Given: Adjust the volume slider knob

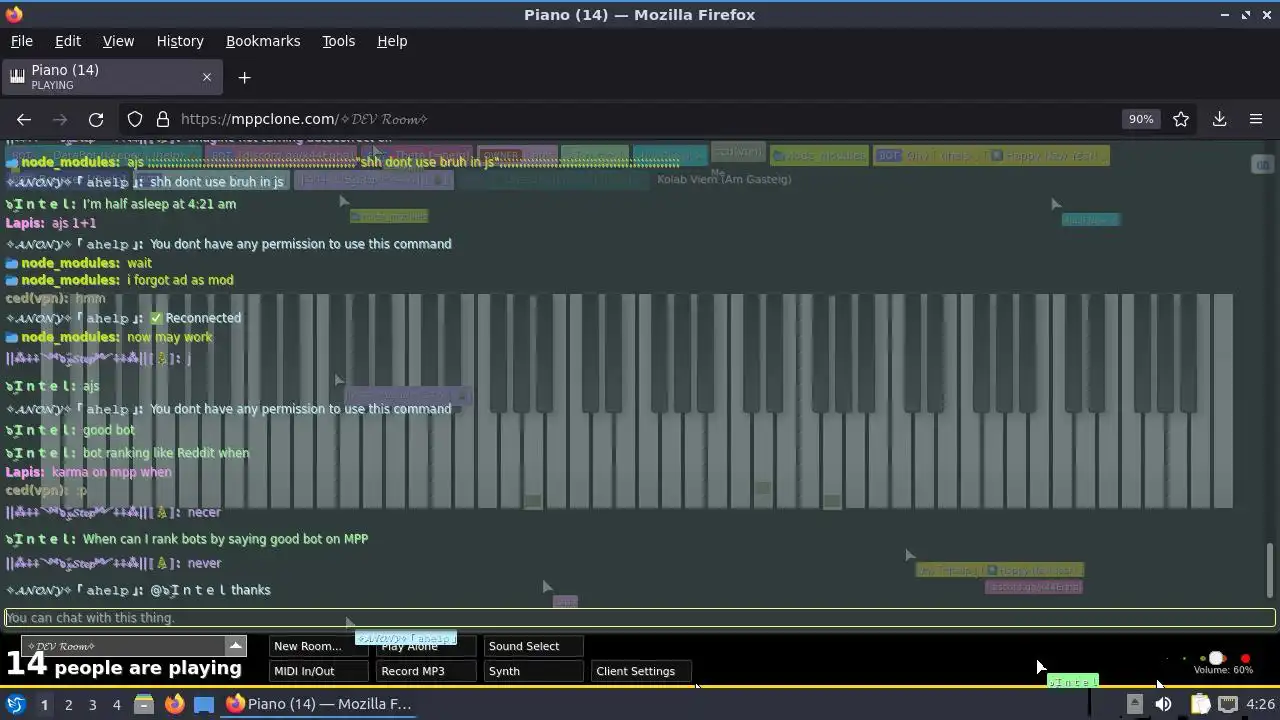Looking at the screenshot, I should click(x=1217, y=658).
